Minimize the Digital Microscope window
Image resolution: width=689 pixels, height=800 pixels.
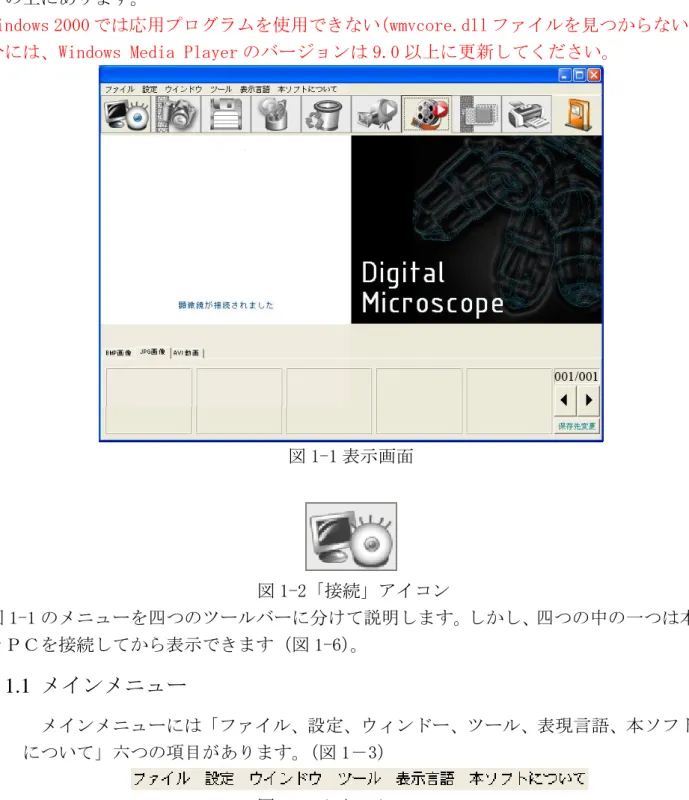pos(564,75)
